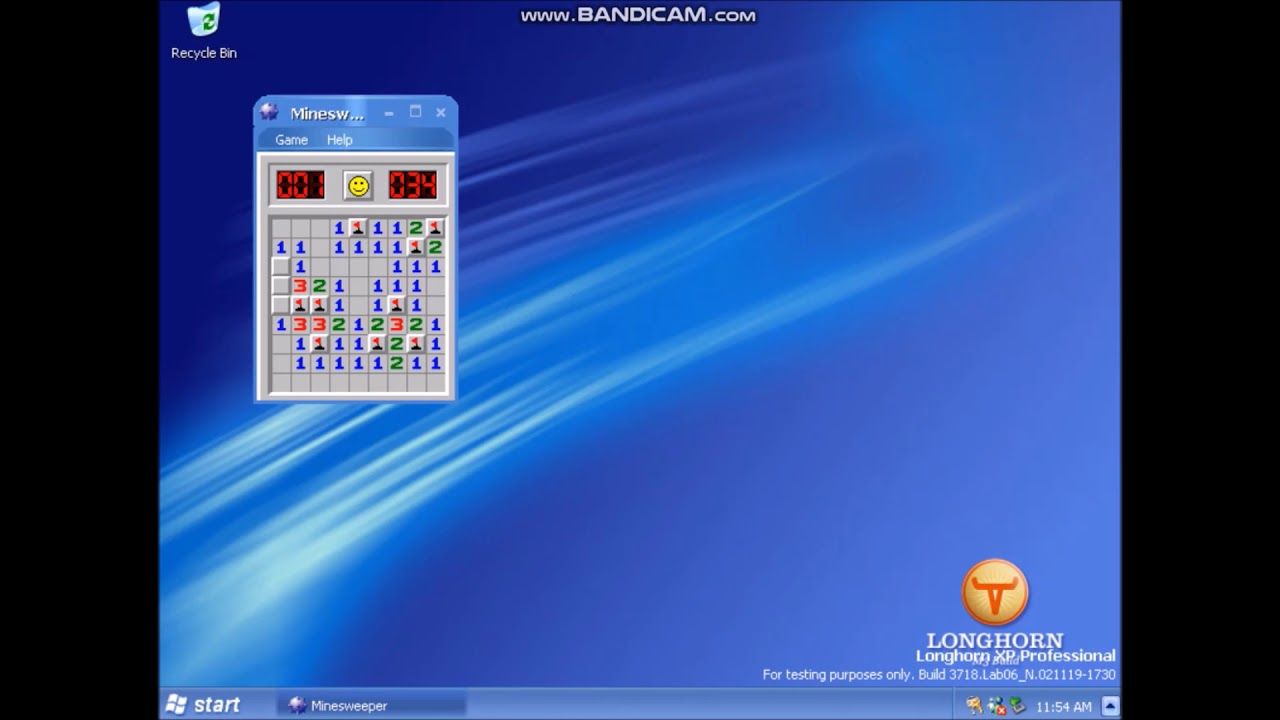Click the second-row flag left of the green 2

[x=416, y=248]
